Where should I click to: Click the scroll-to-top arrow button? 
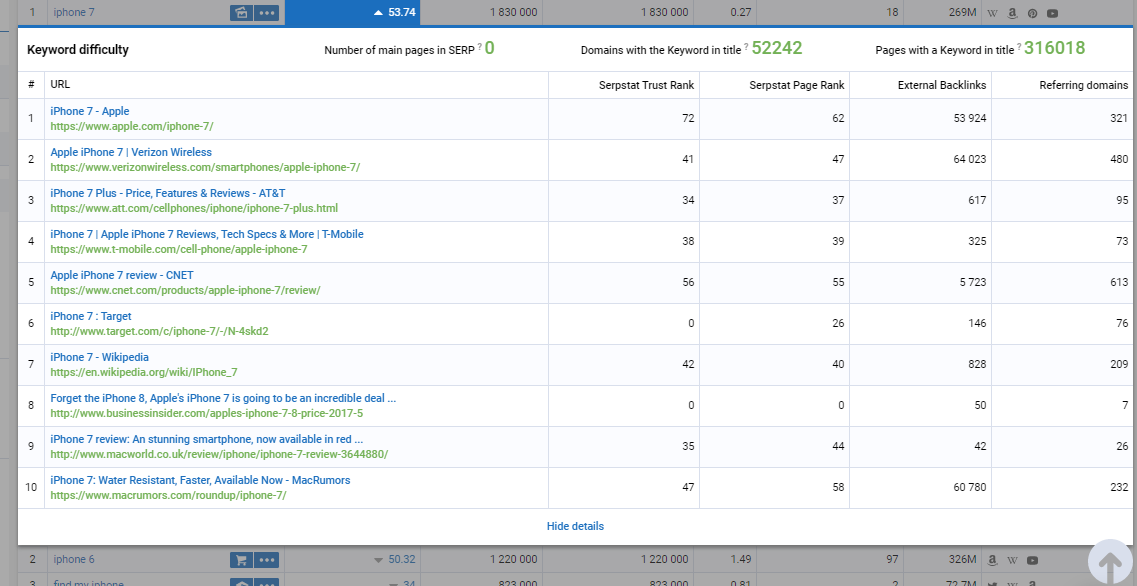click(1110, 562)
